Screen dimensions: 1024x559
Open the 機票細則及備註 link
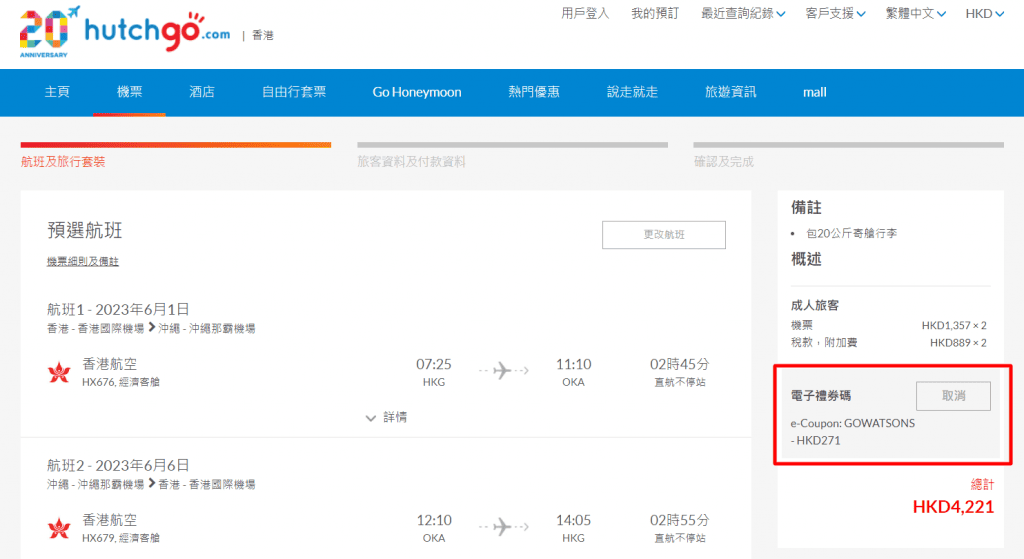83,262
